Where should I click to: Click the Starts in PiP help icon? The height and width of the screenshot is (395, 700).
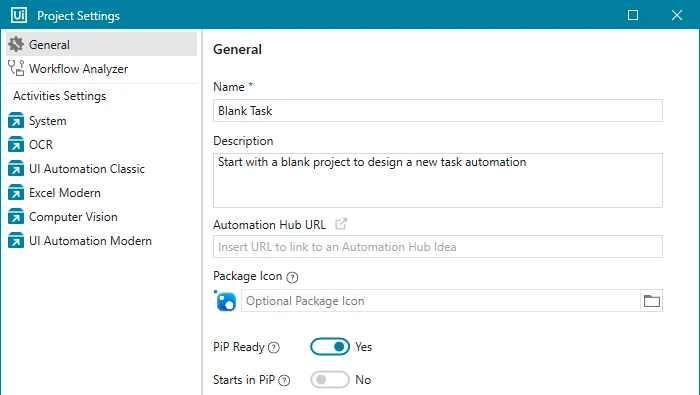pos(284,380)
